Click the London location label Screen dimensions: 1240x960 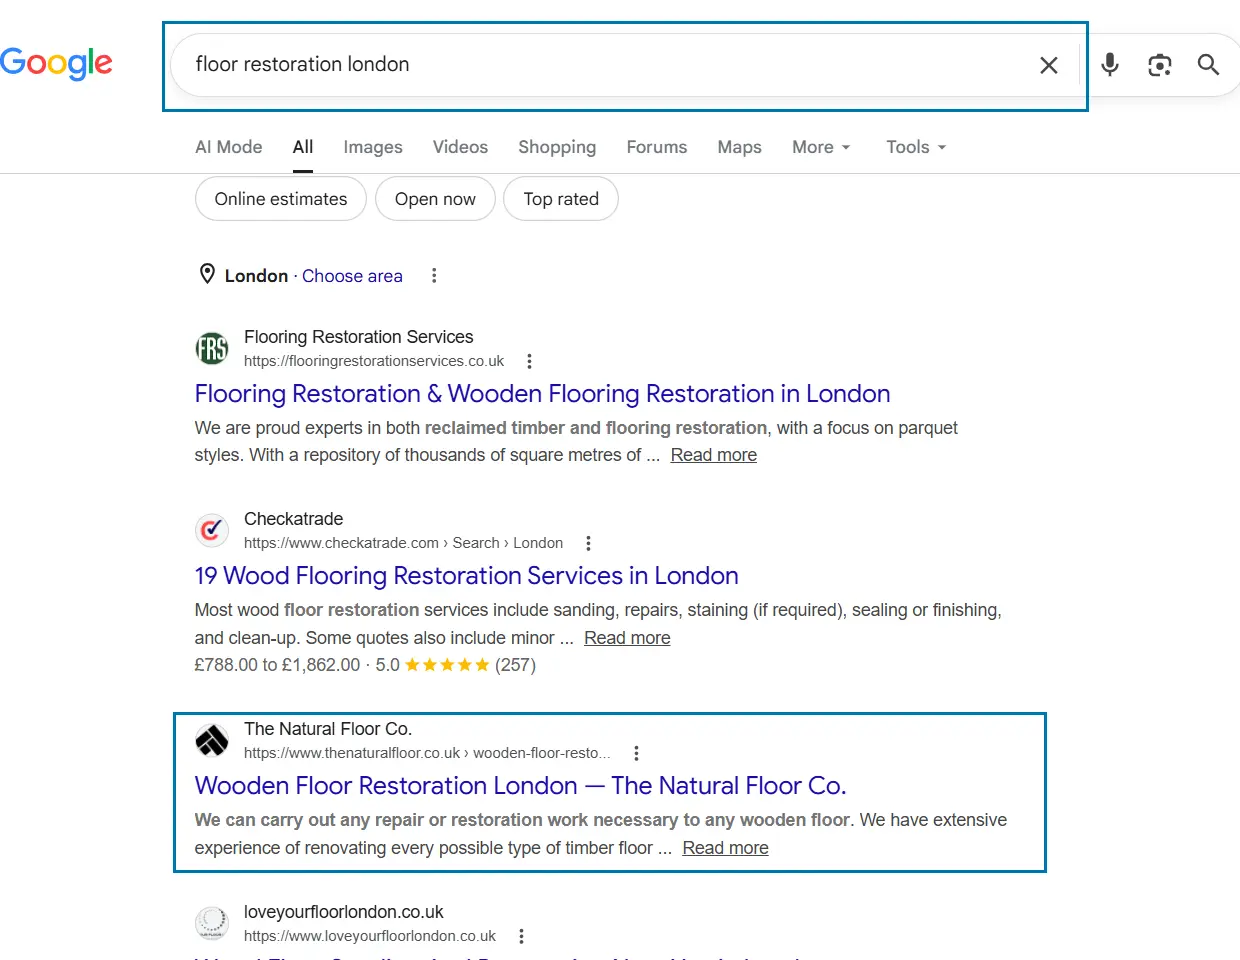click(256, 276)
